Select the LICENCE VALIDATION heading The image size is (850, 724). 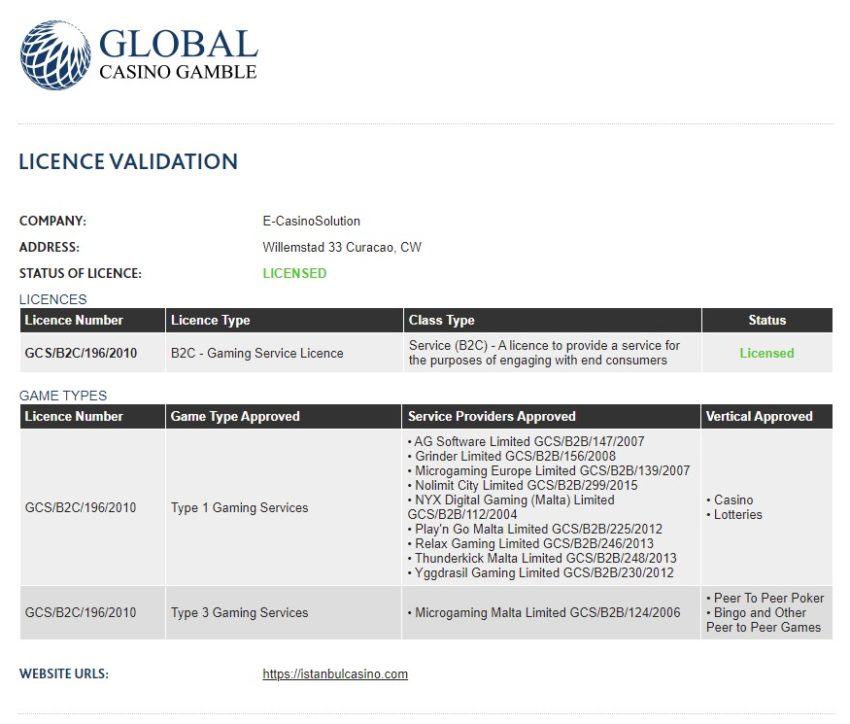[127, 161]
